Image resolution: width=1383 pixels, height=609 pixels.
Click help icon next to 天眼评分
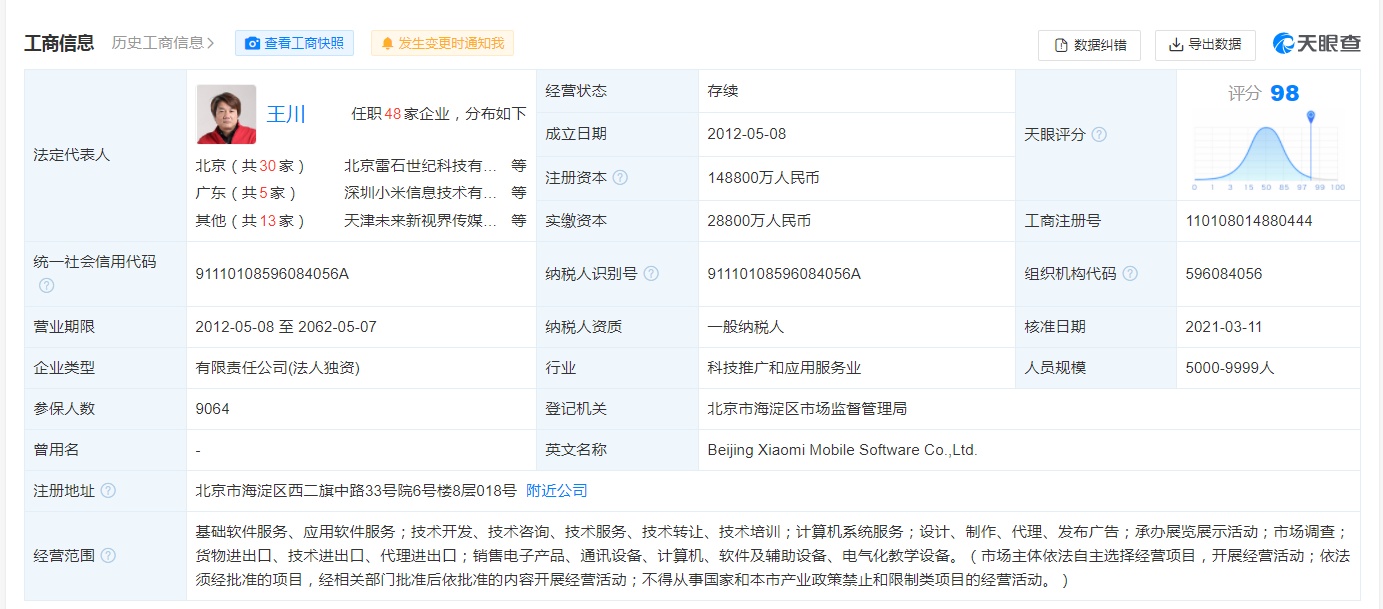pyautogui.click(x=1099, y=135)
